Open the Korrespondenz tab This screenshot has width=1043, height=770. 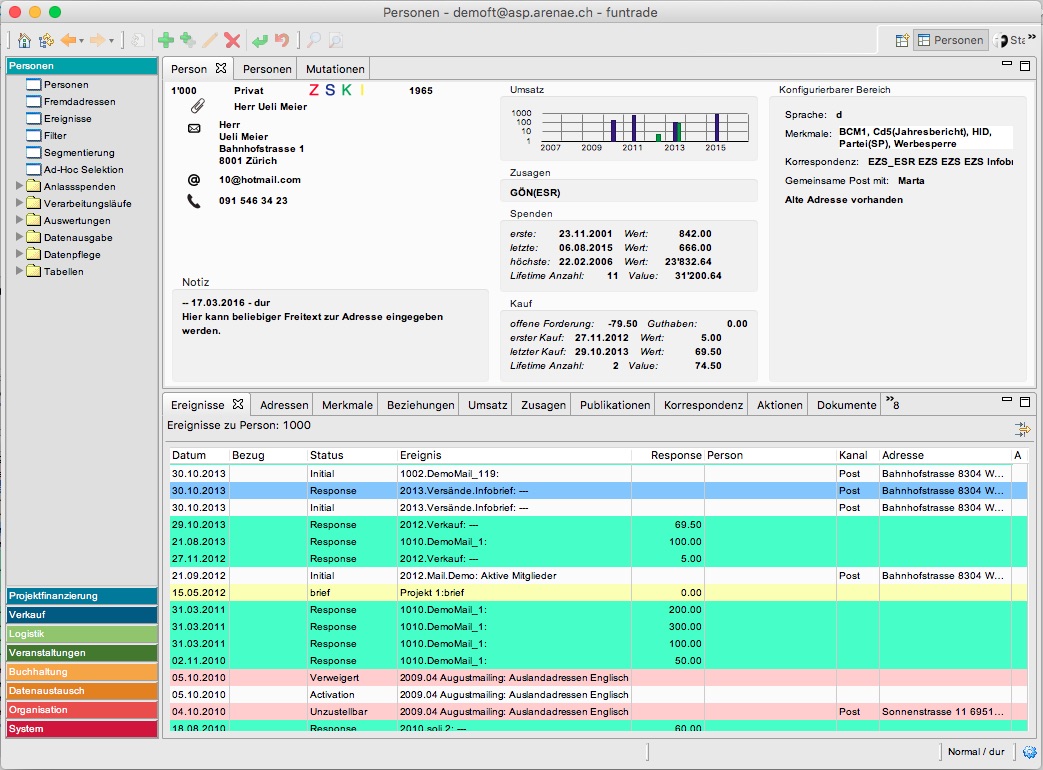point(703,405)
